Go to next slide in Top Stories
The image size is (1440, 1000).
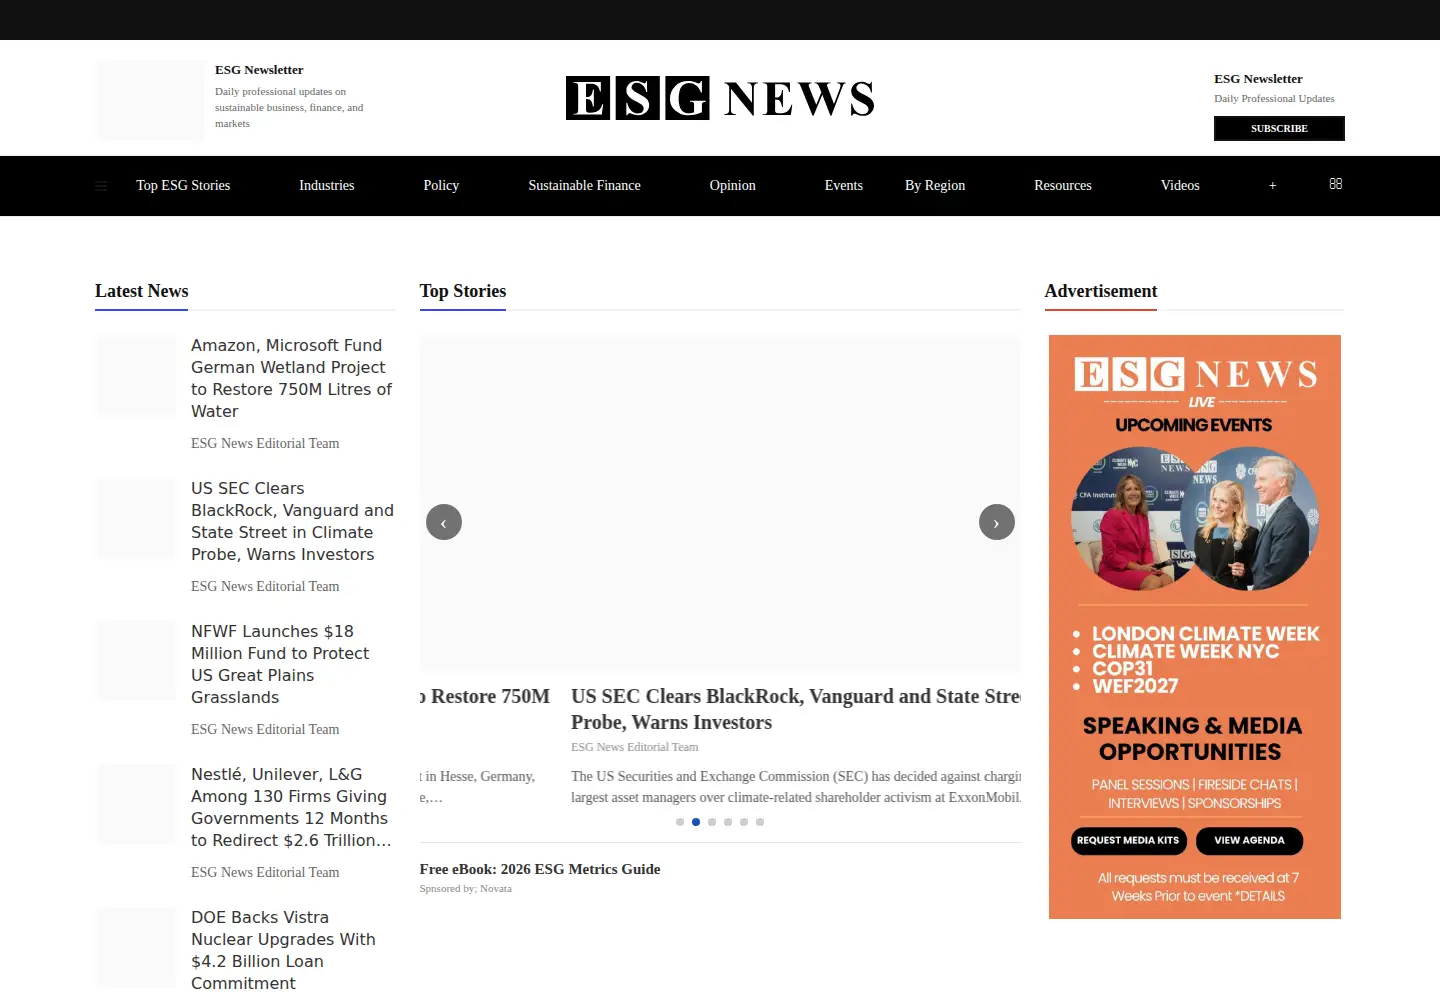[996, 522]
